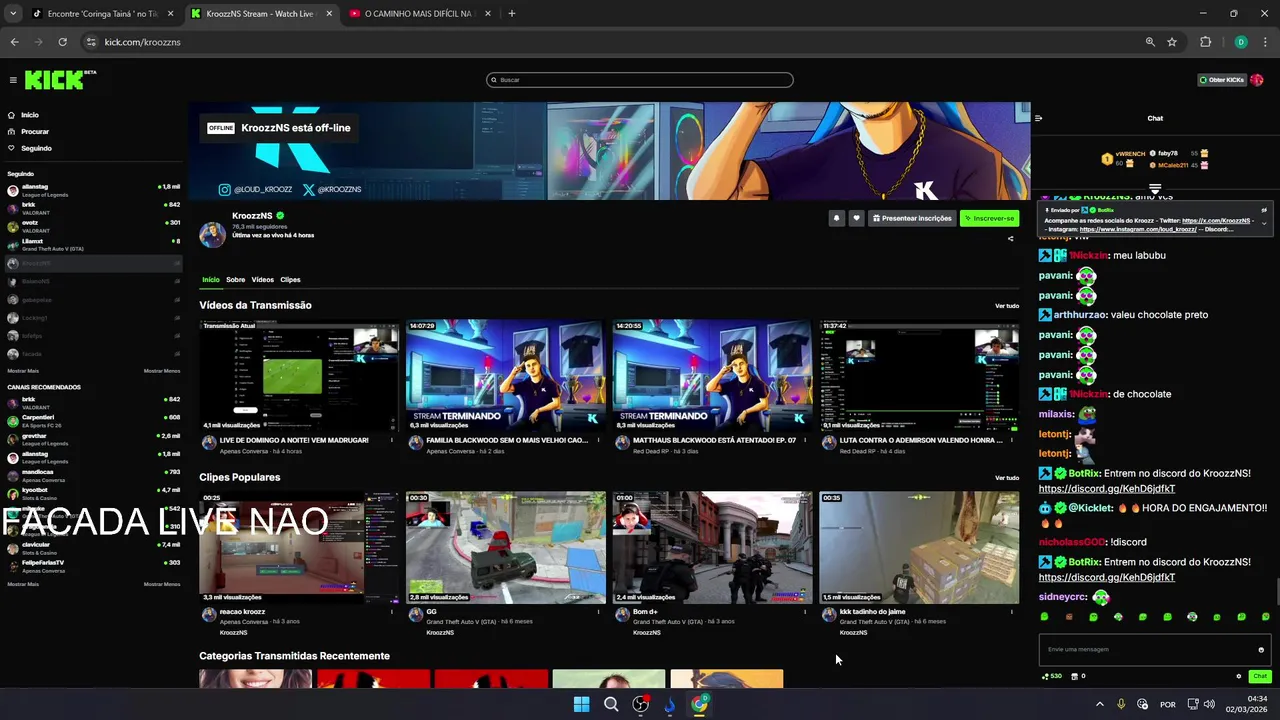Click Mostrar Mais under Canais Recomendados
Image resolution: width=1280 pixels, height=720 pixels.
point(23,584)
